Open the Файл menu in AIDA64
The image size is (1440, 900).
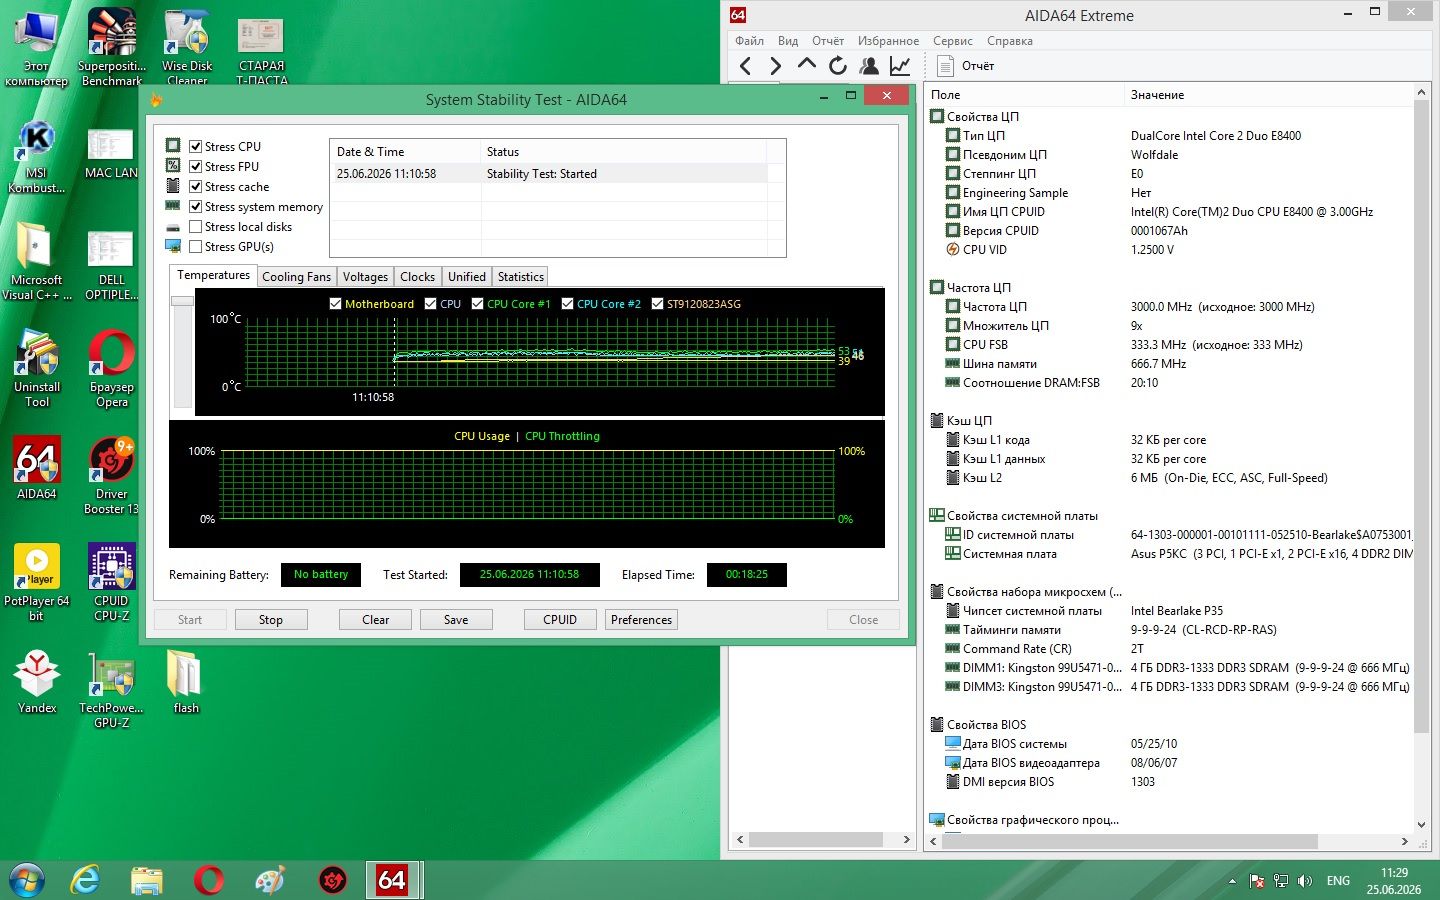749,41
